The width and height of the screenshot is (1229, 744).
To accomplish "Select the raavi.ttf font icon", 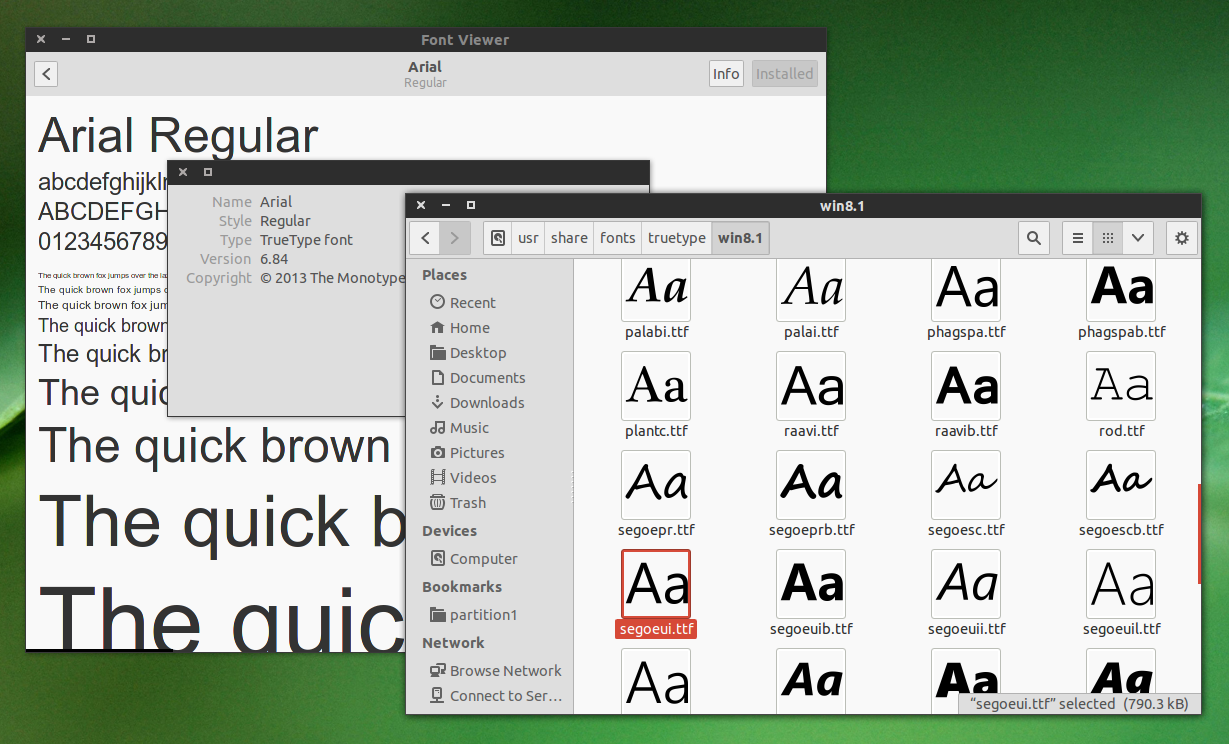I will [x=811, y=386].
